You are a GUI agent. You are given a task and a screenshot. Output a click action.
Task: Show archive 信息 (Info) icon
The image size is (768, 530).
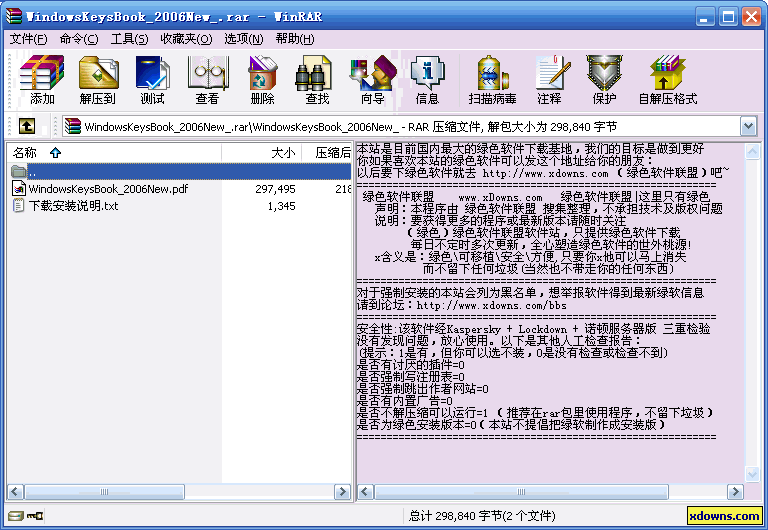pyautogui.click(x=428, y=72)
